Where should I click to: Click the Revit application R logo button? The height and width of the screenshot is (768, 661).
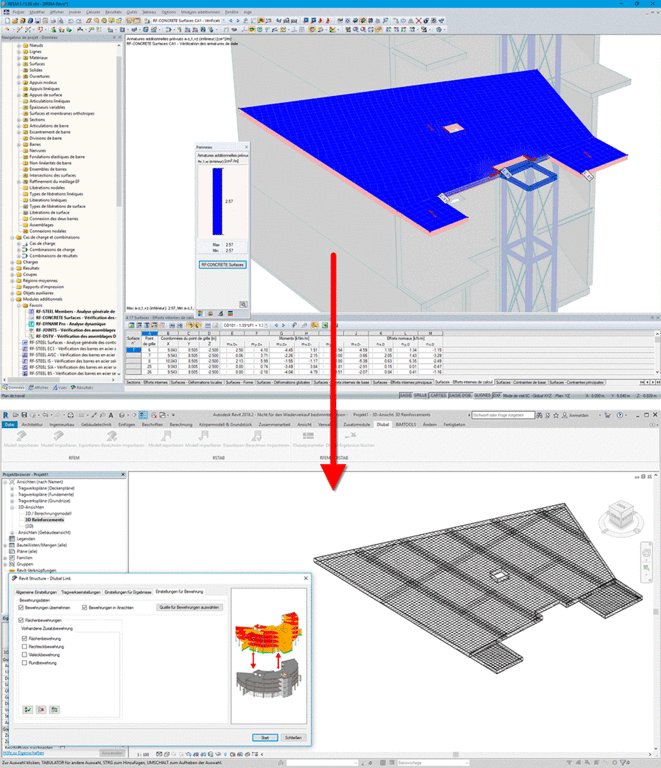coord(5,415)
